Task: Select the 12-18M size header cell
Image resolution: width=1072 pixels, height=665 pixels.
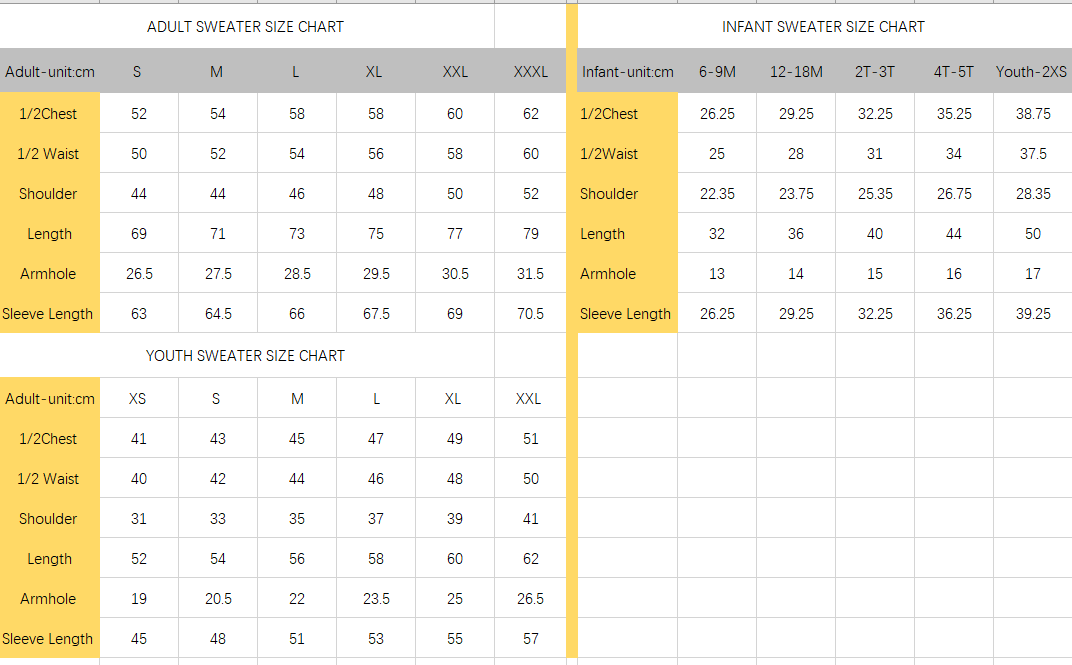Action: (x=796, y=72)
